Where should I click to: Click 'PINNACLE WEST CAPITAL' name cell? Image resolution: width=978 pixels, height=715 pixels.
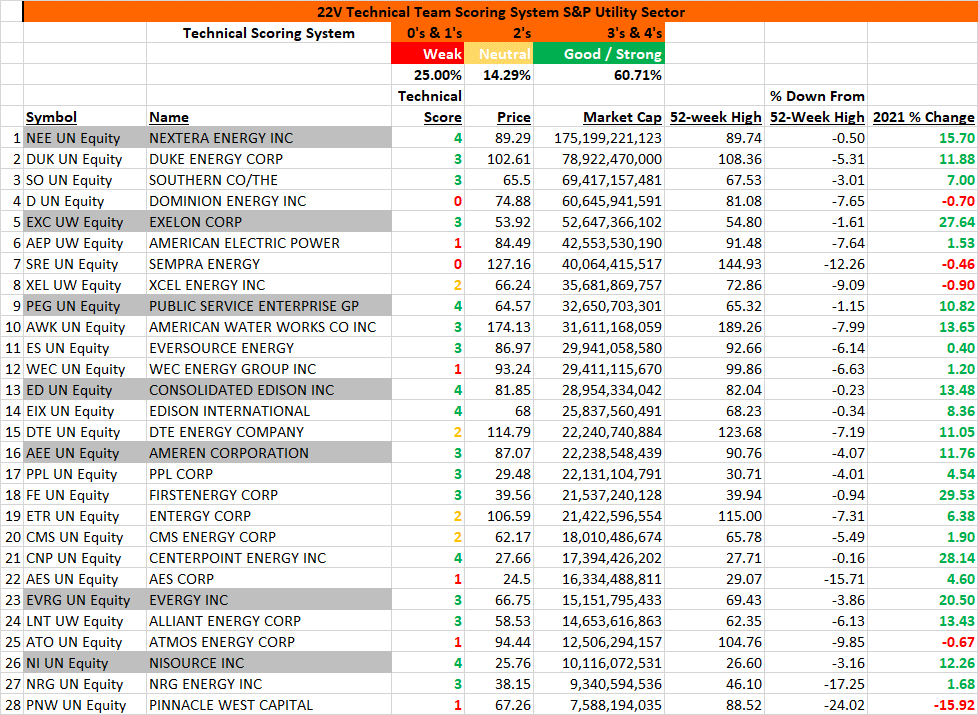[269, 705]
